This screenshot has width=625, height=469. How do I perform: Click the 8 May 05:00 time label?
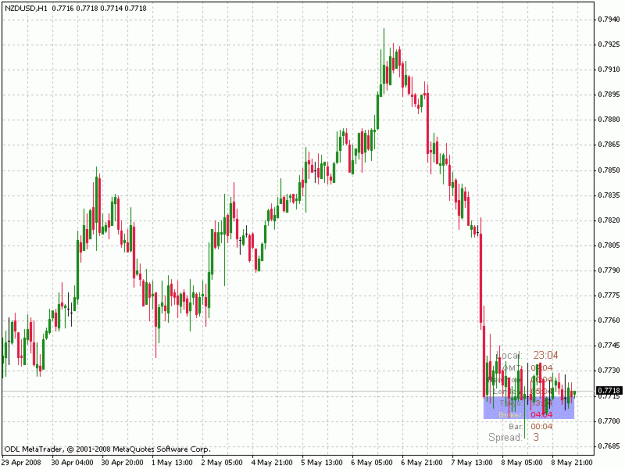click(x=521, y=463)
